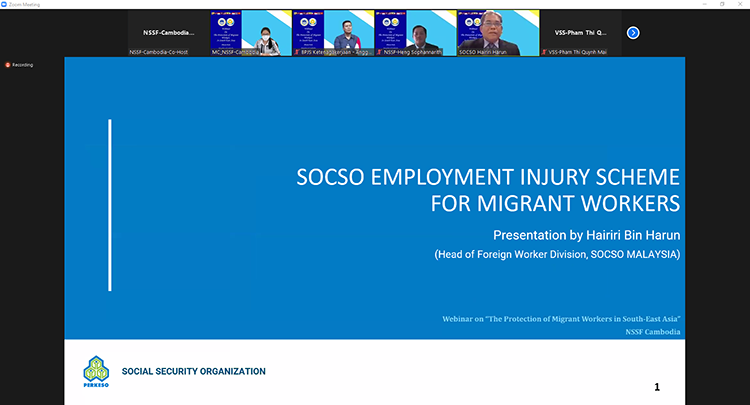Click the webinar title line on the slide
Screen dimensions: 750x405
pos(561,319)
